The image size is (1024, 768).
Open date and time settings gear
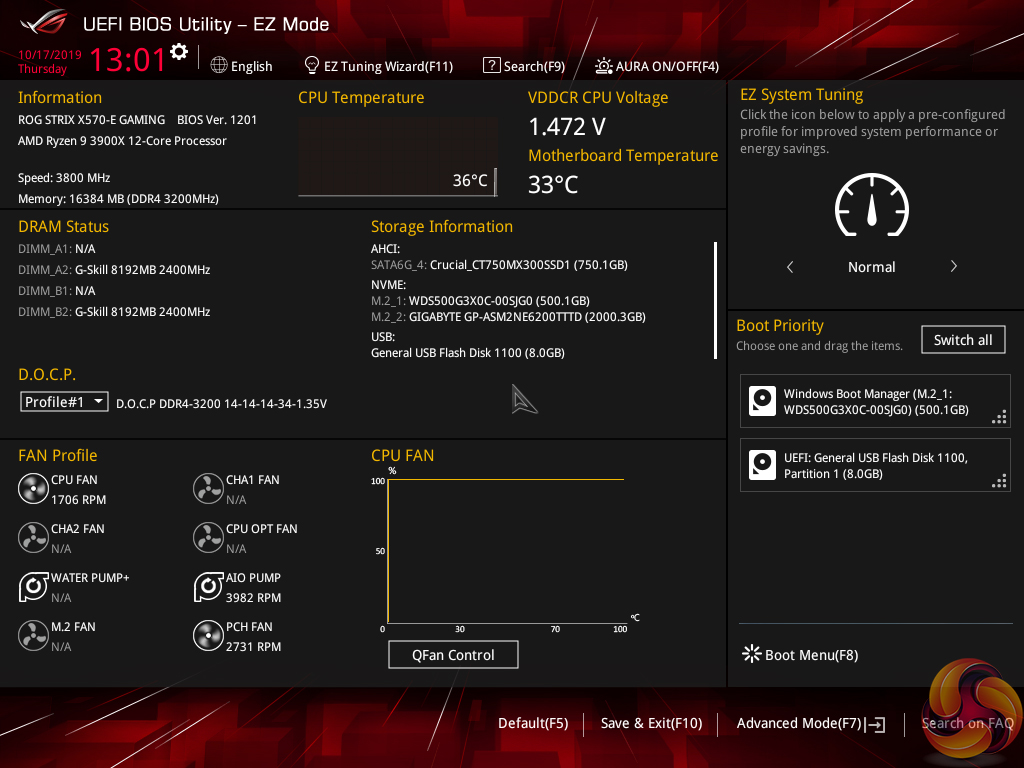179,52
